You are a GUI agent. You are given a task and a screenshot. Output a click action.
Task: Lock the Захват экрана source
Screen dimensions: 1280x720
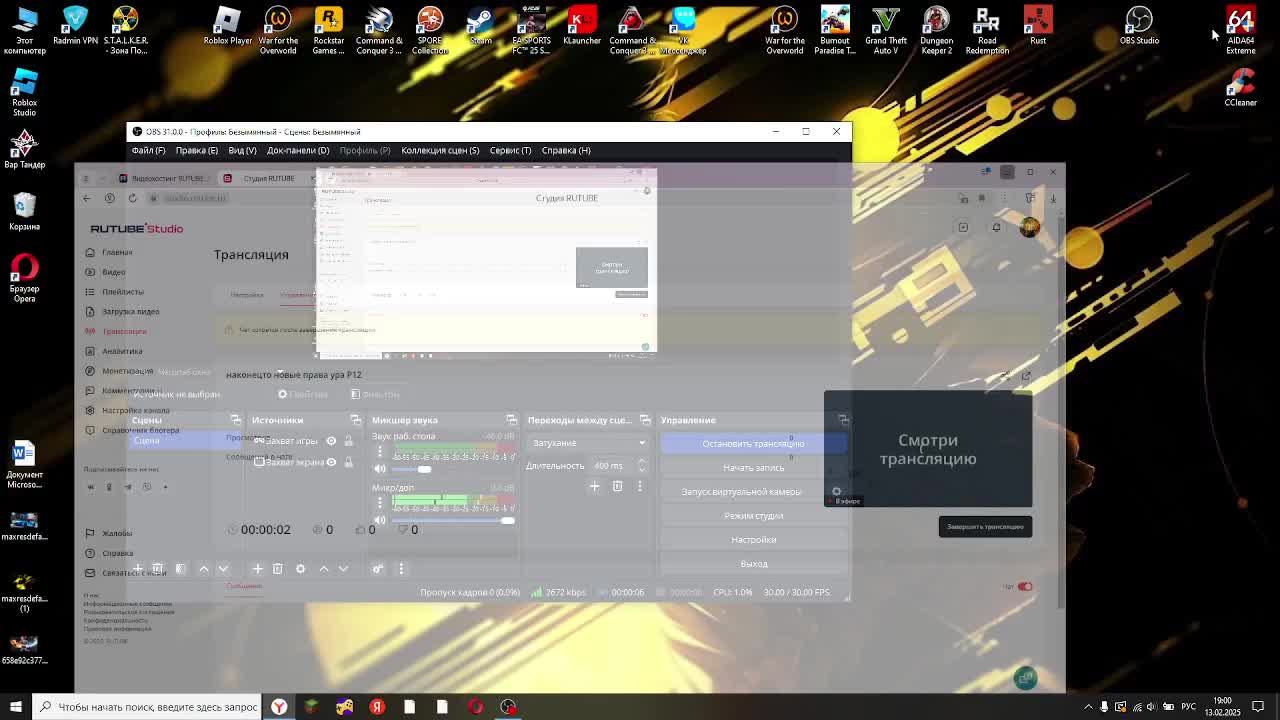tap(348, 462)
